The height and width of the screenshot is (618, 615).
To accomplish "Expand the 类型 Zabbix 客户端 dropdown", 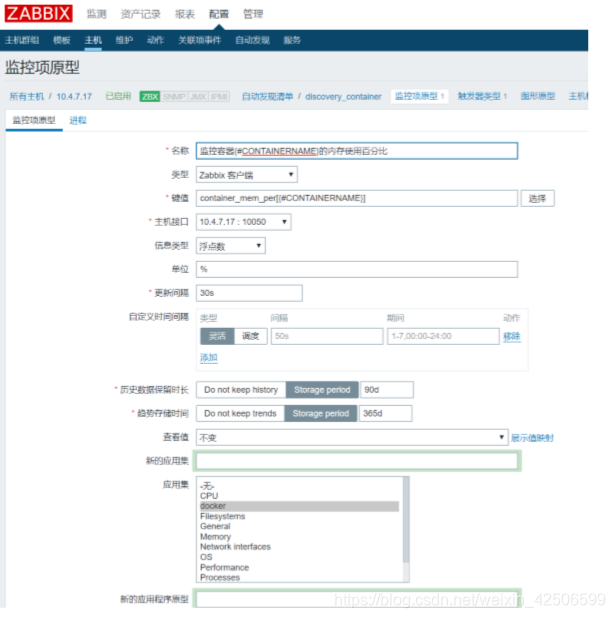I will (247, 175).
